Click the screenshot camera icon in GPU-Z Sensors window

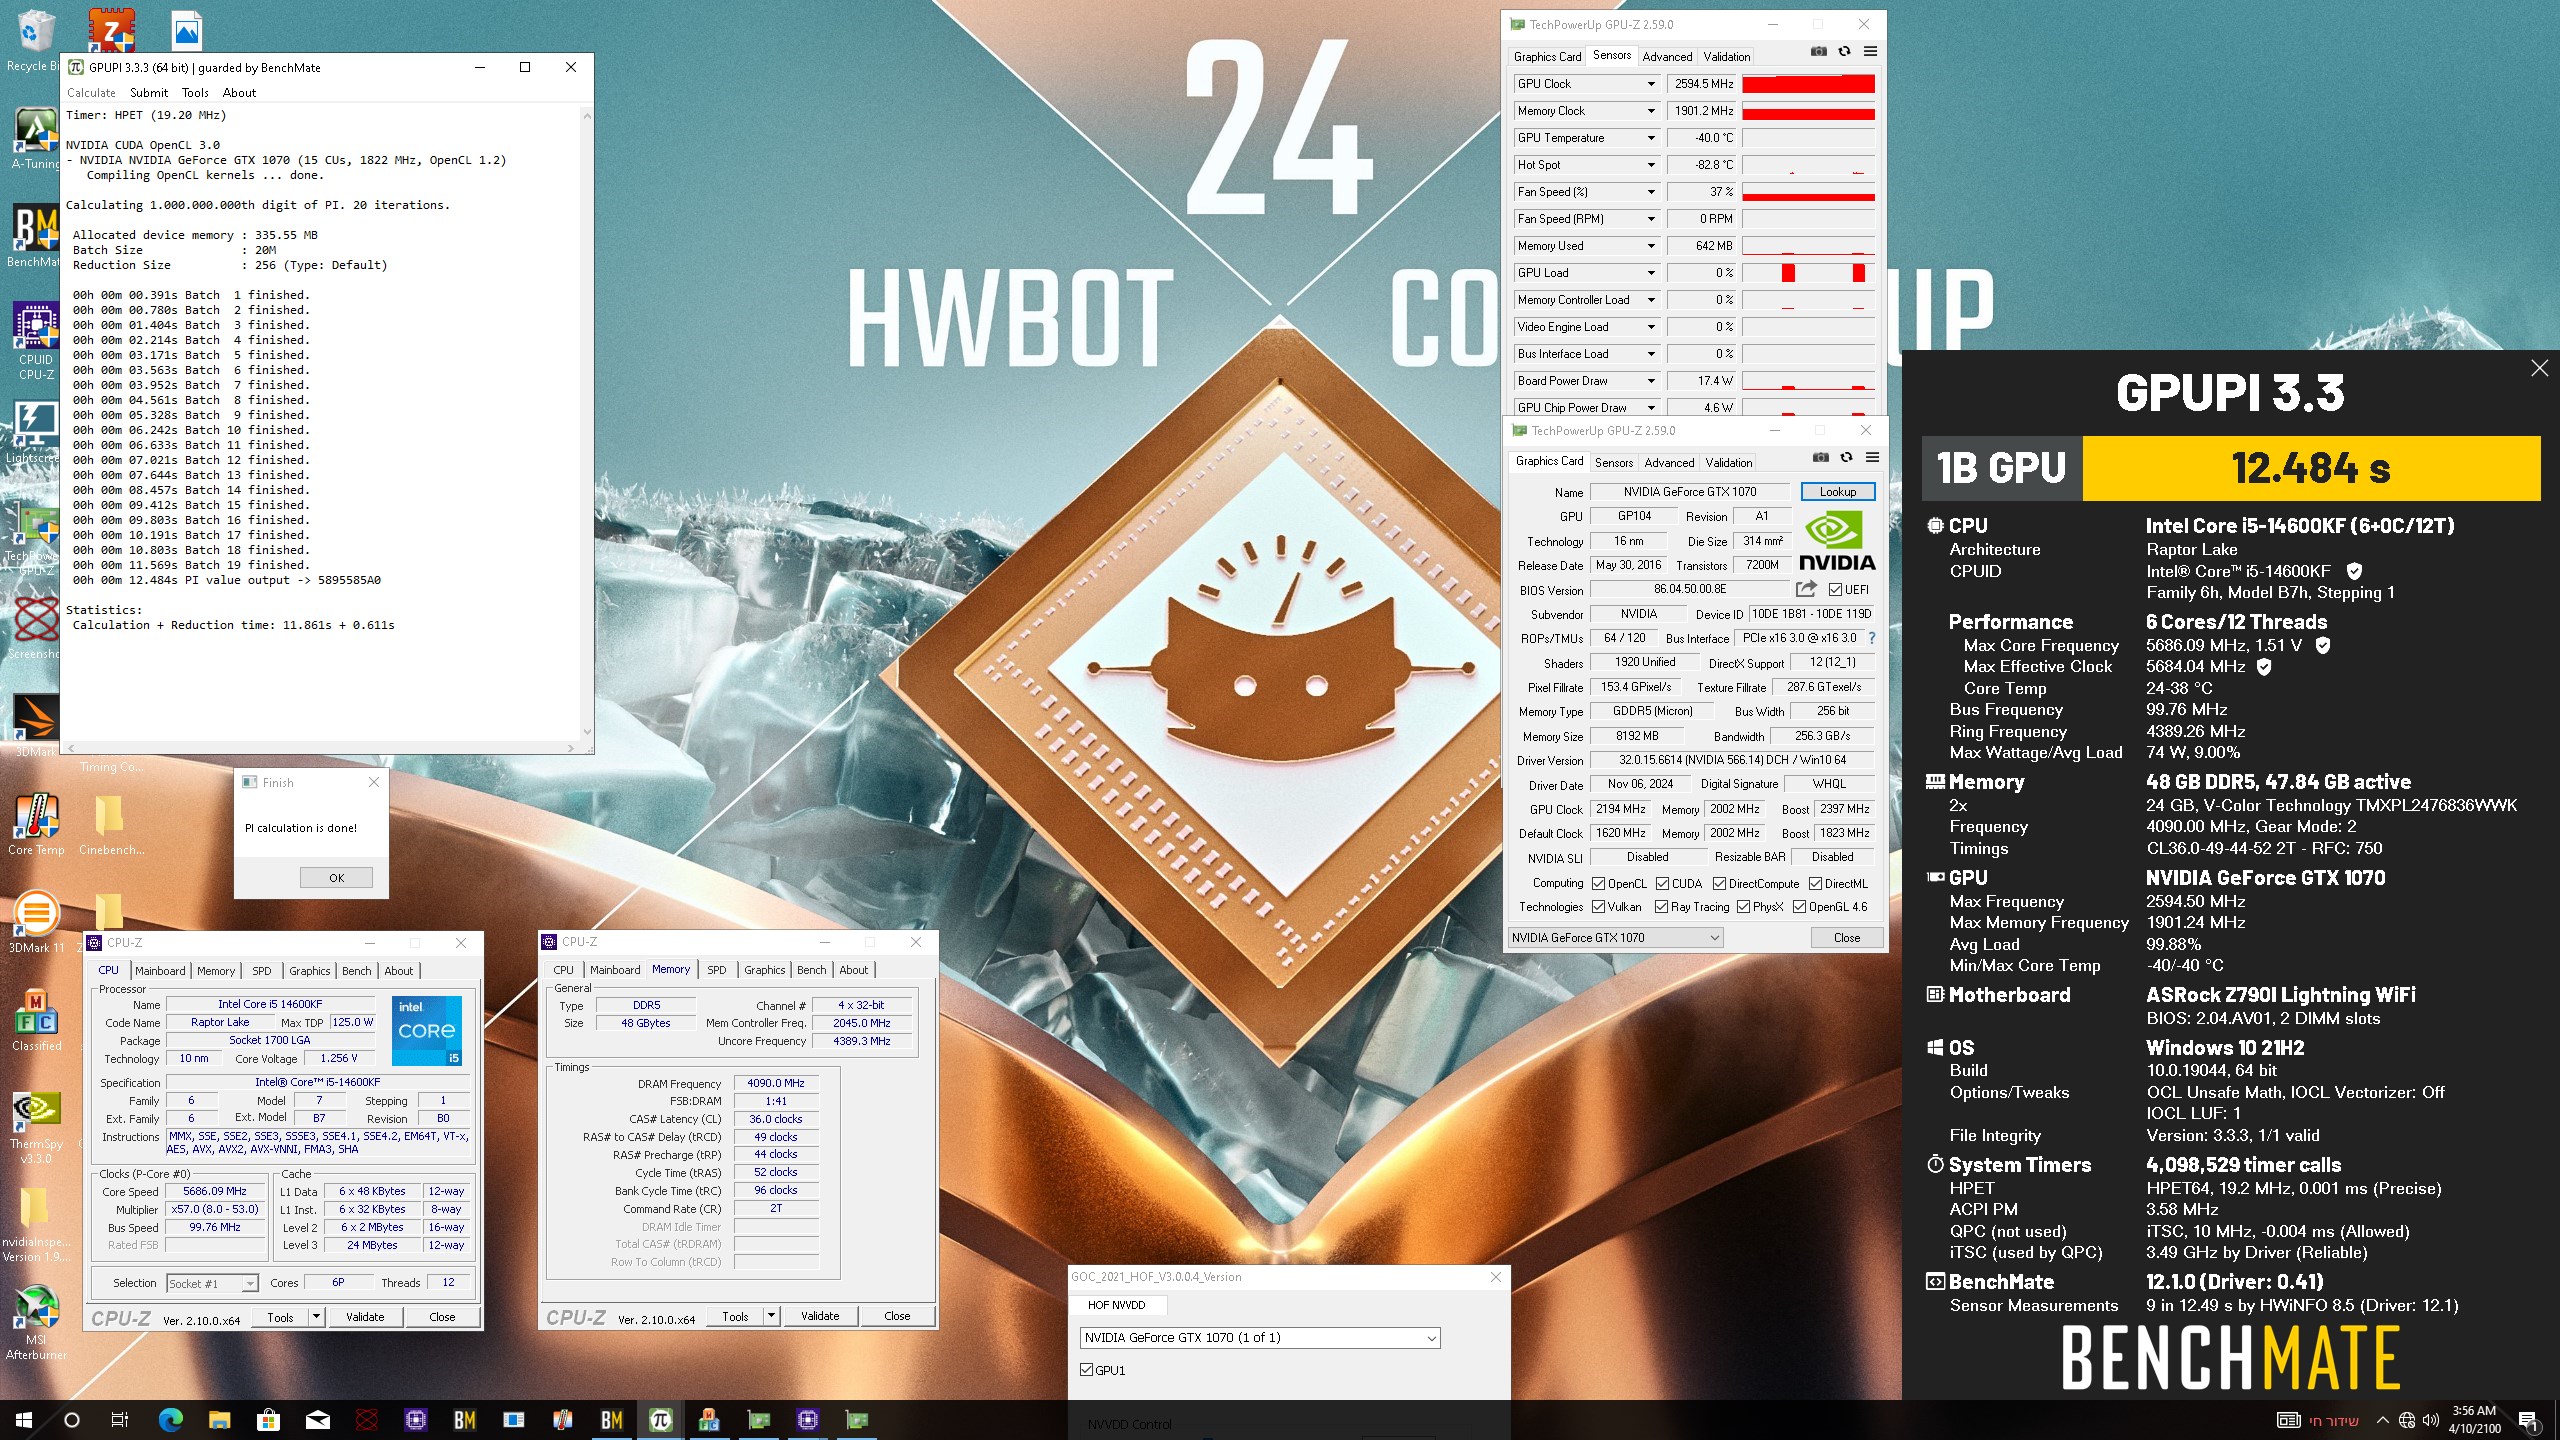click(x=1818, y=52)
